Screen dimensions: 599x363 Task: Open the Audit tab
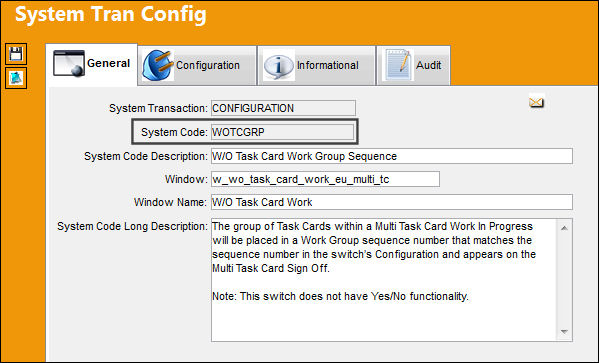(x=414, y=65)
